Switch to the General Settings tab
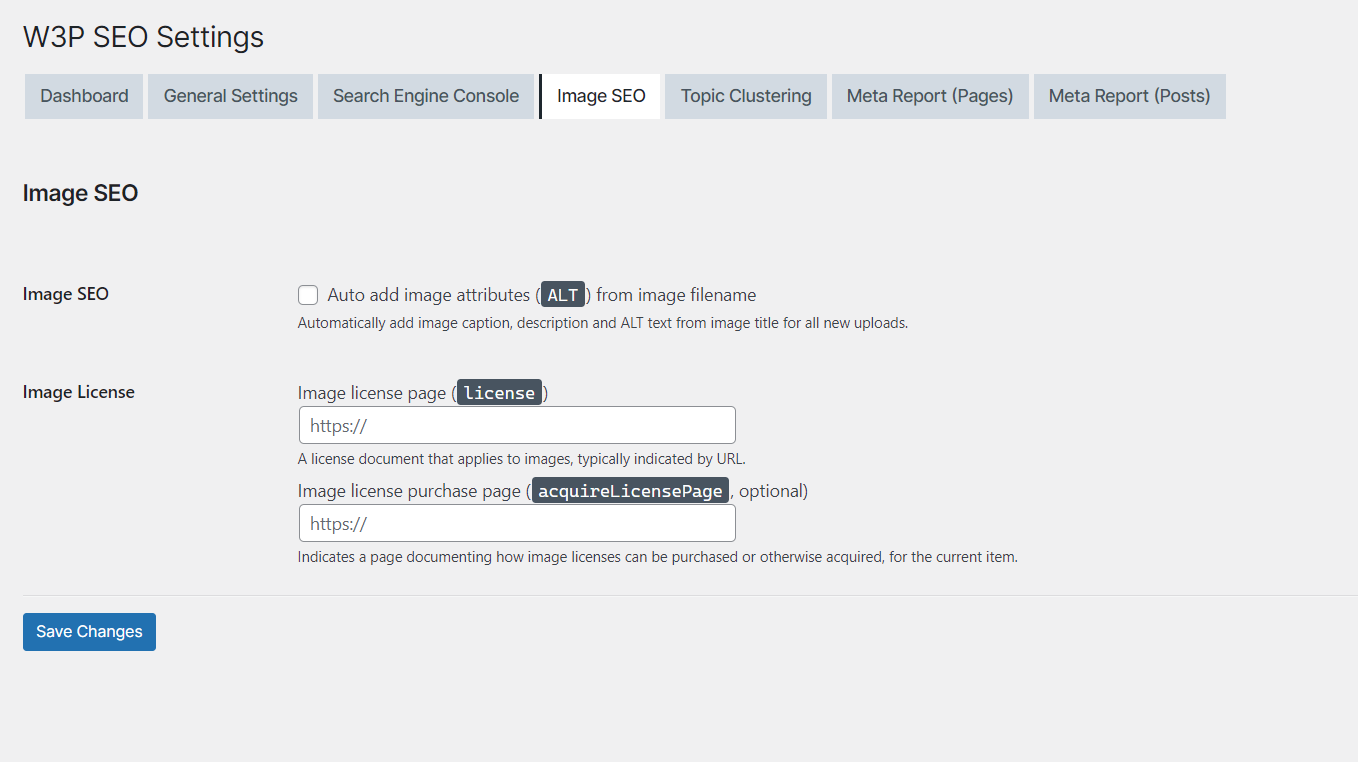 point(230,96)
